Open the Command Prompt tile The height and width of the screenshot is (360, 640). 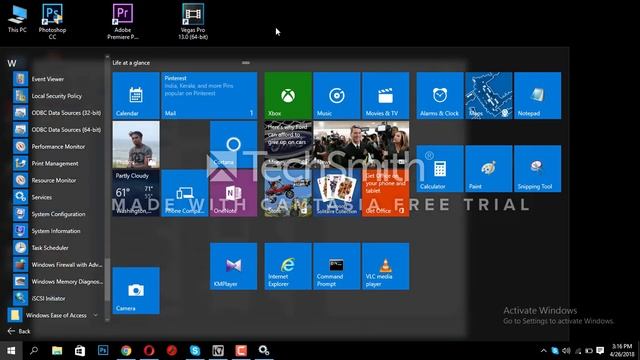point(337,266)
